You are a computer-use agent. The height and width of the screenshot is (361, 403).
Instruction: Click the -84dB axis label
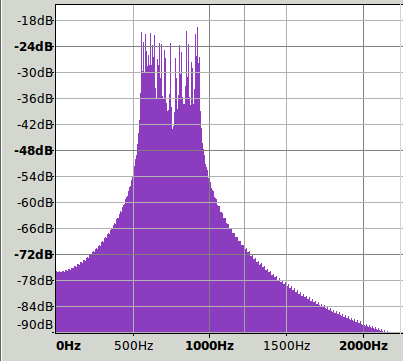[35, 306]
